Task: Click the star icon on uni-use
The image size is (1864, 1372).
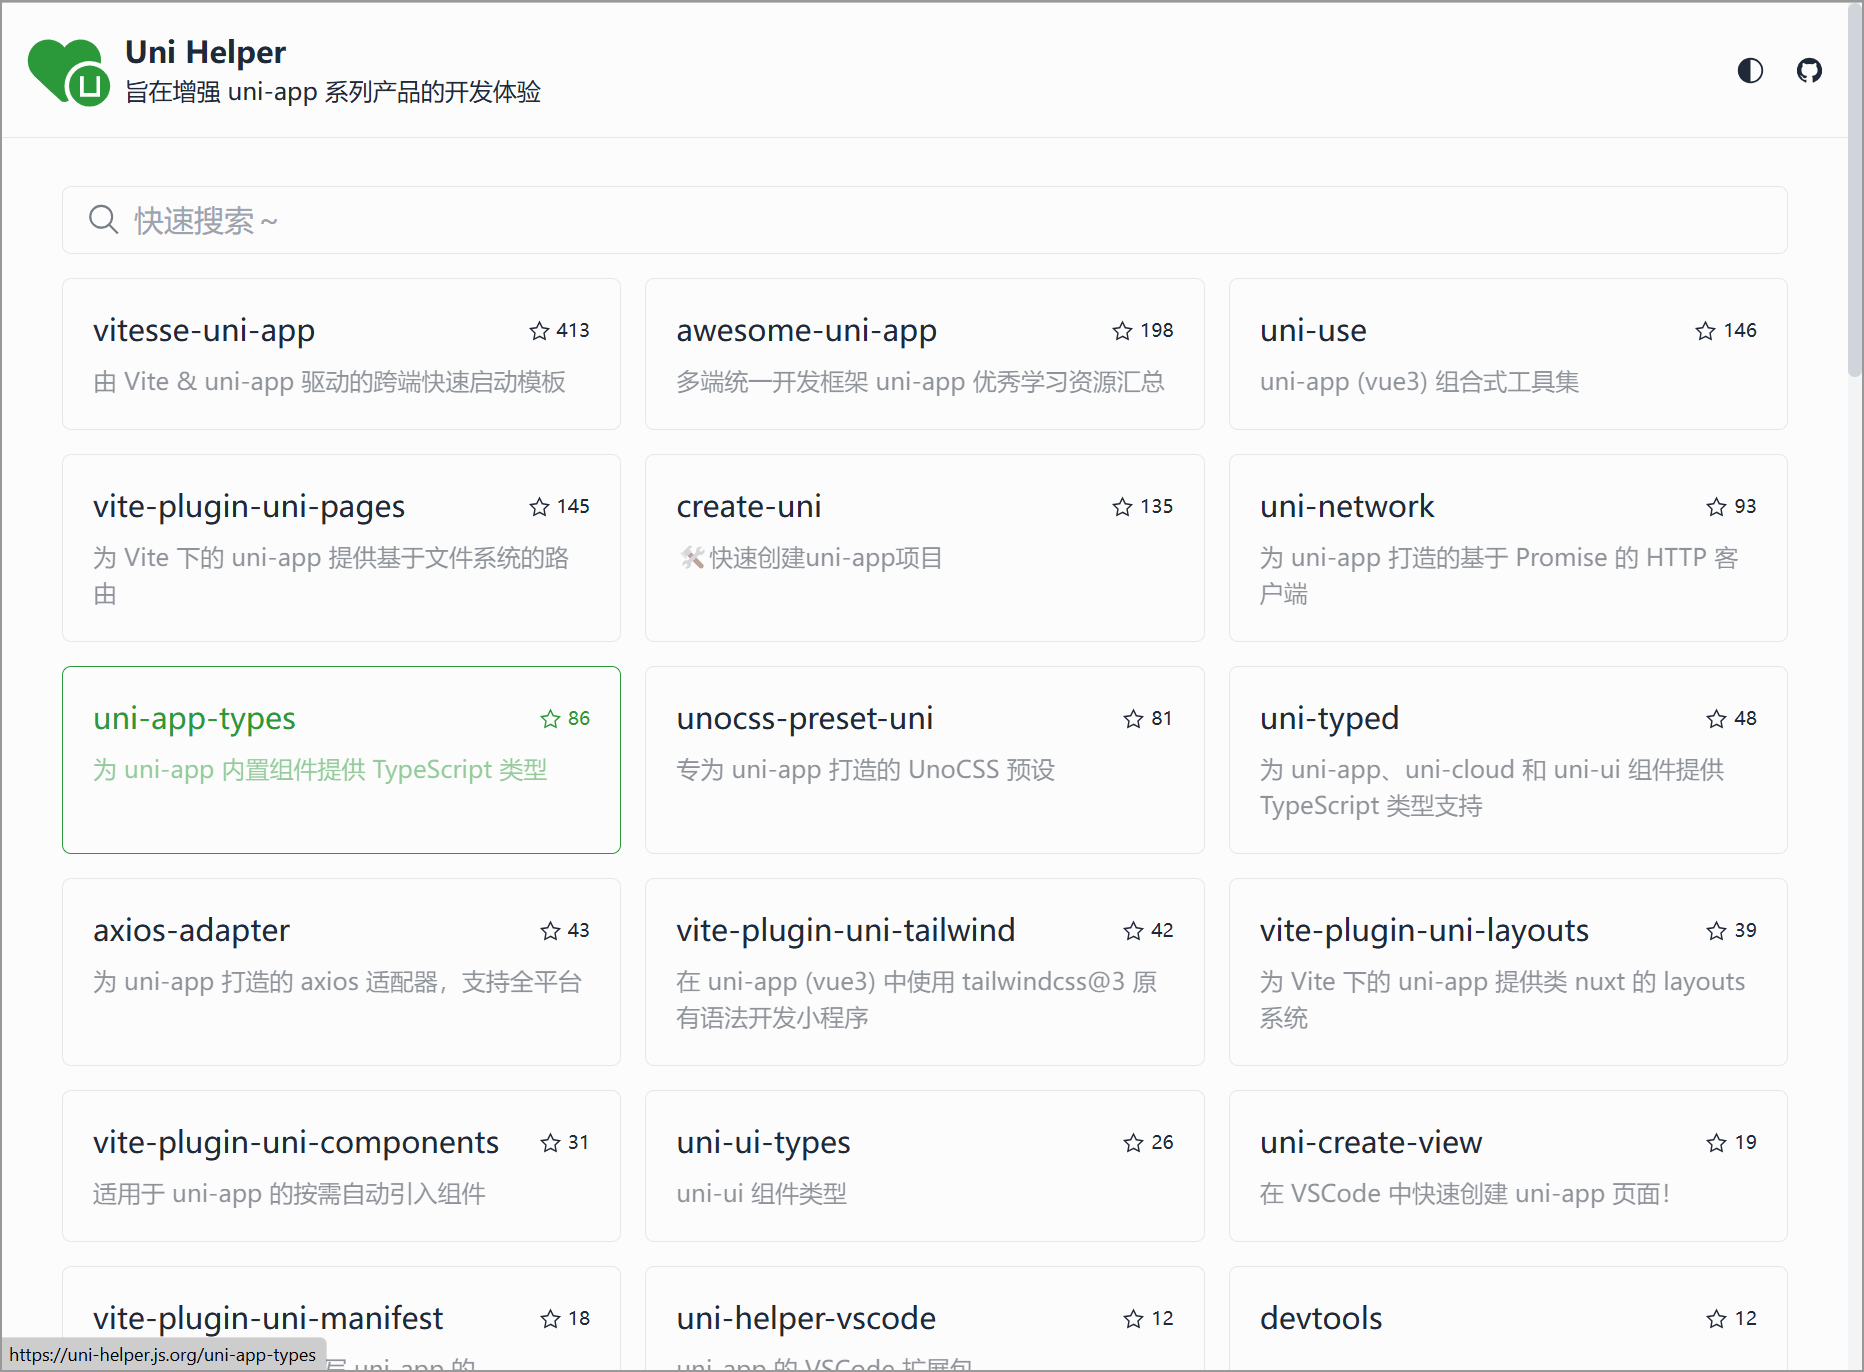Action: [x=1705, y=331]
